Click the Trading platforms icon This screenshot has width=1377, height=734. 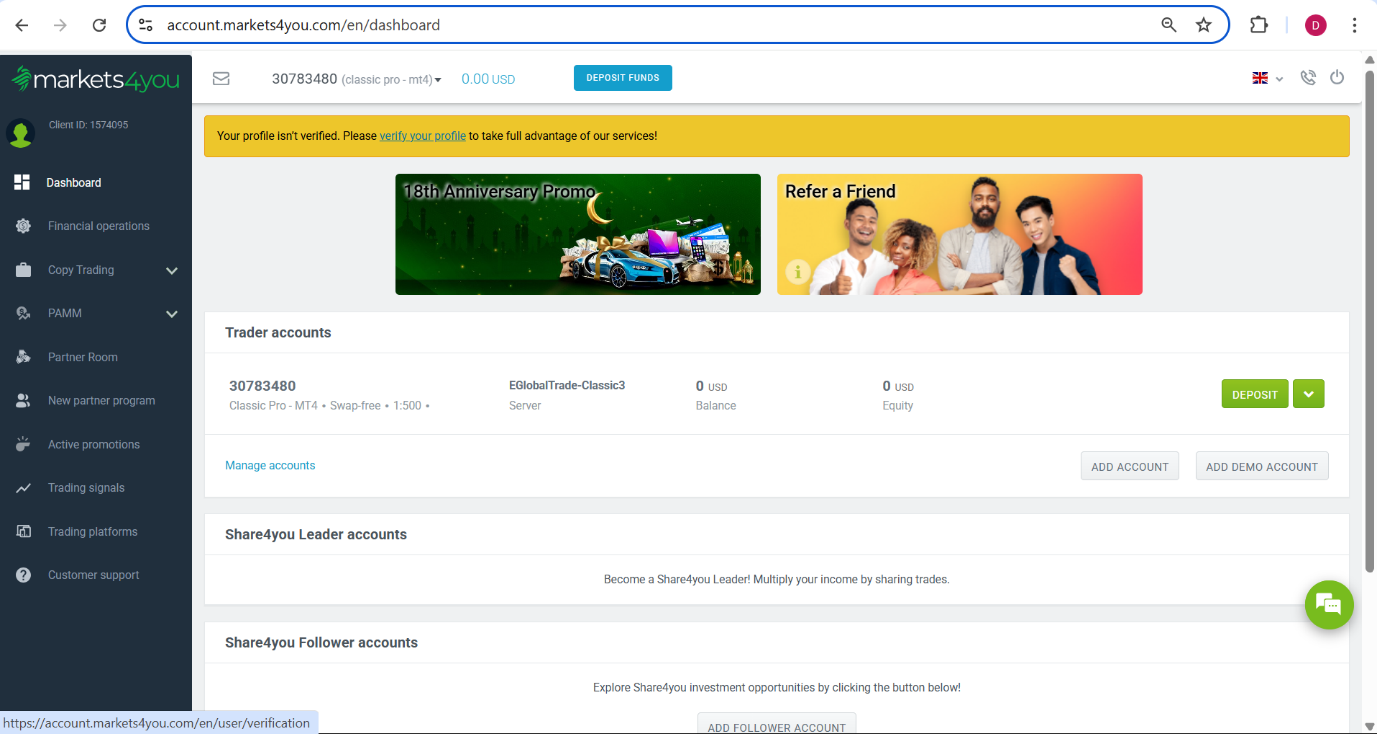pos(23,531)
